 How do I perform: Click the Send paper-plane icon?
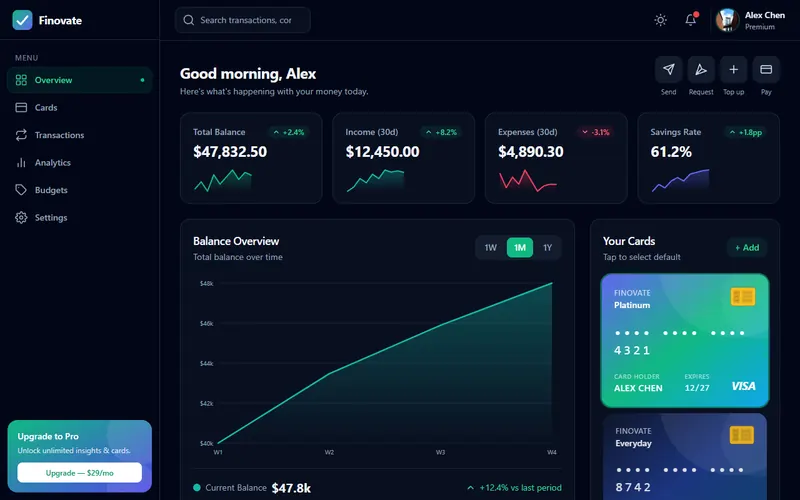tap(668, 69)
